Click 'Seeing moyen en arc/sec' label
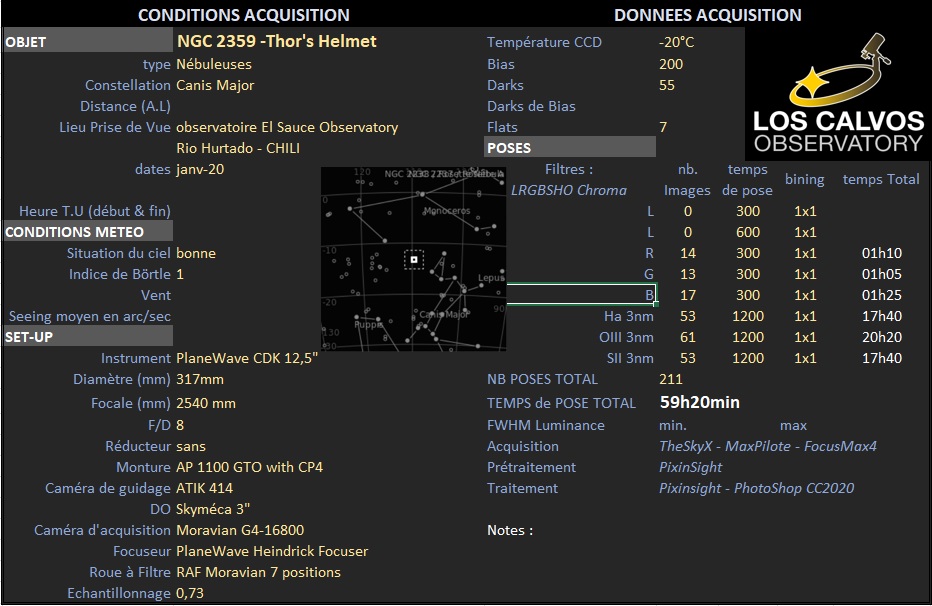 coord(90,317)
